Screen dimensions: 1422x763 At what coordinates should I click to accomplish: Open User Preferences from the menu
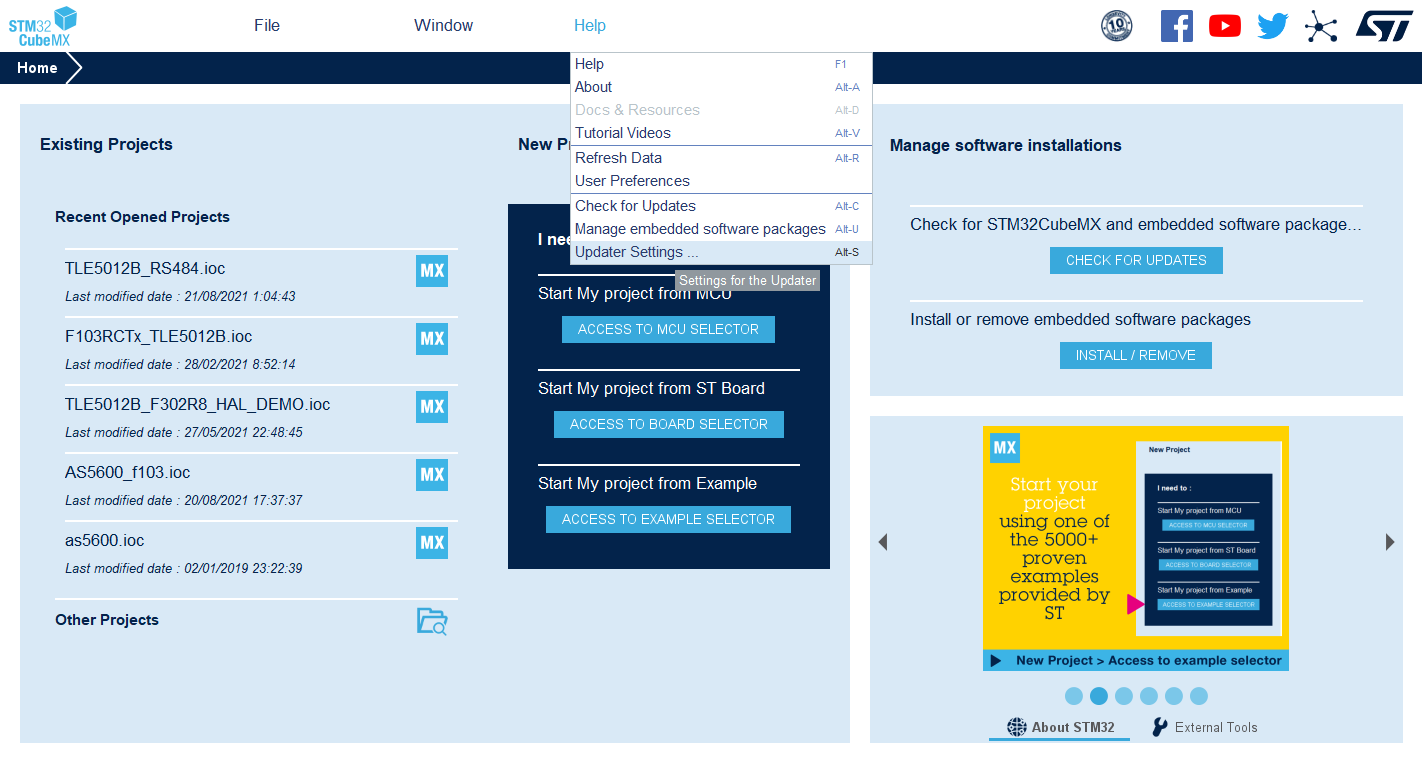pyautogui.click(x=721, y=181)
